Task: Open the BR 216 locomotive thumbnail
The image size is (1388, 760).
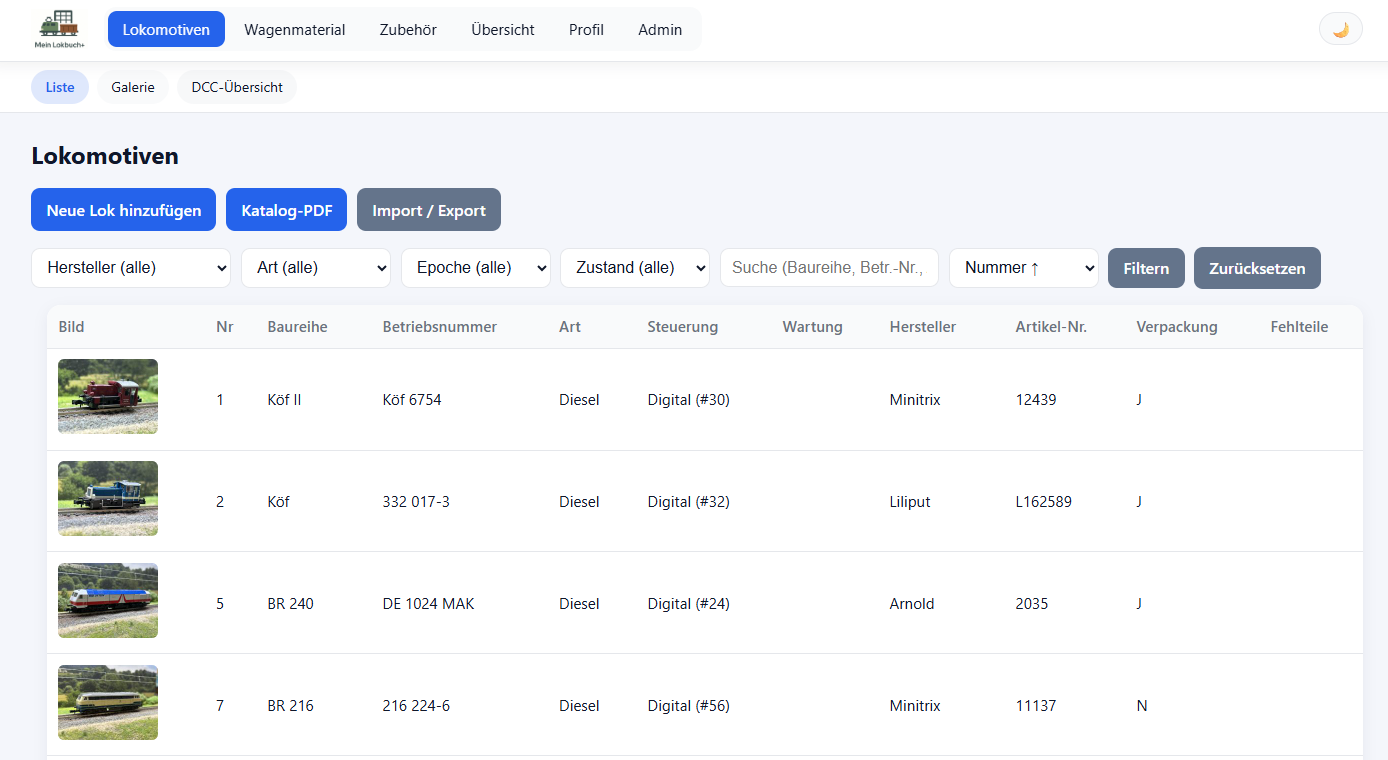Action: click(x=108, y=702)
